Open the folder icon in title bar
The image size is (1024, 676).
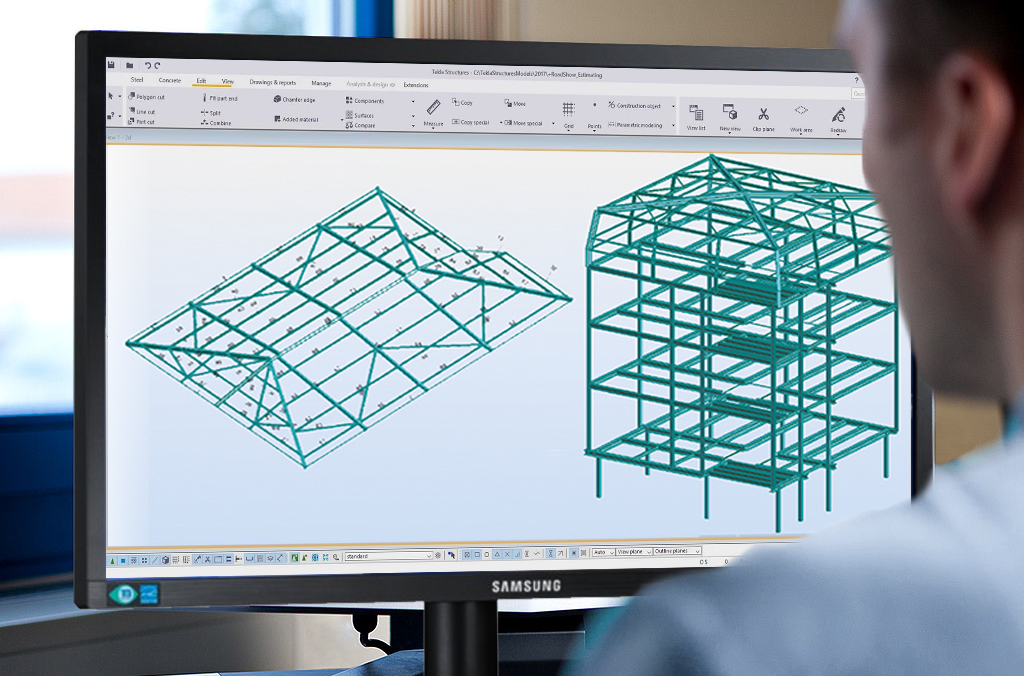coord(129,66)
